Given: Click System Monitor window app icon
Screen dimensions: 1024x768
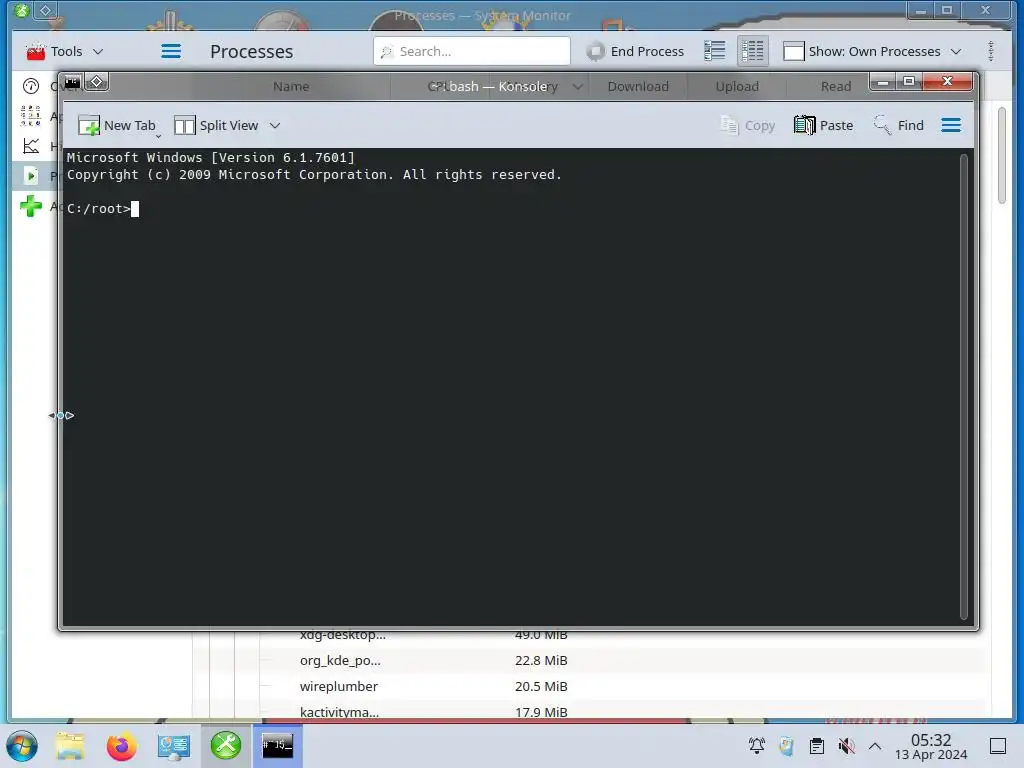Looking at the screenshot, I should [x=22, y=10].
